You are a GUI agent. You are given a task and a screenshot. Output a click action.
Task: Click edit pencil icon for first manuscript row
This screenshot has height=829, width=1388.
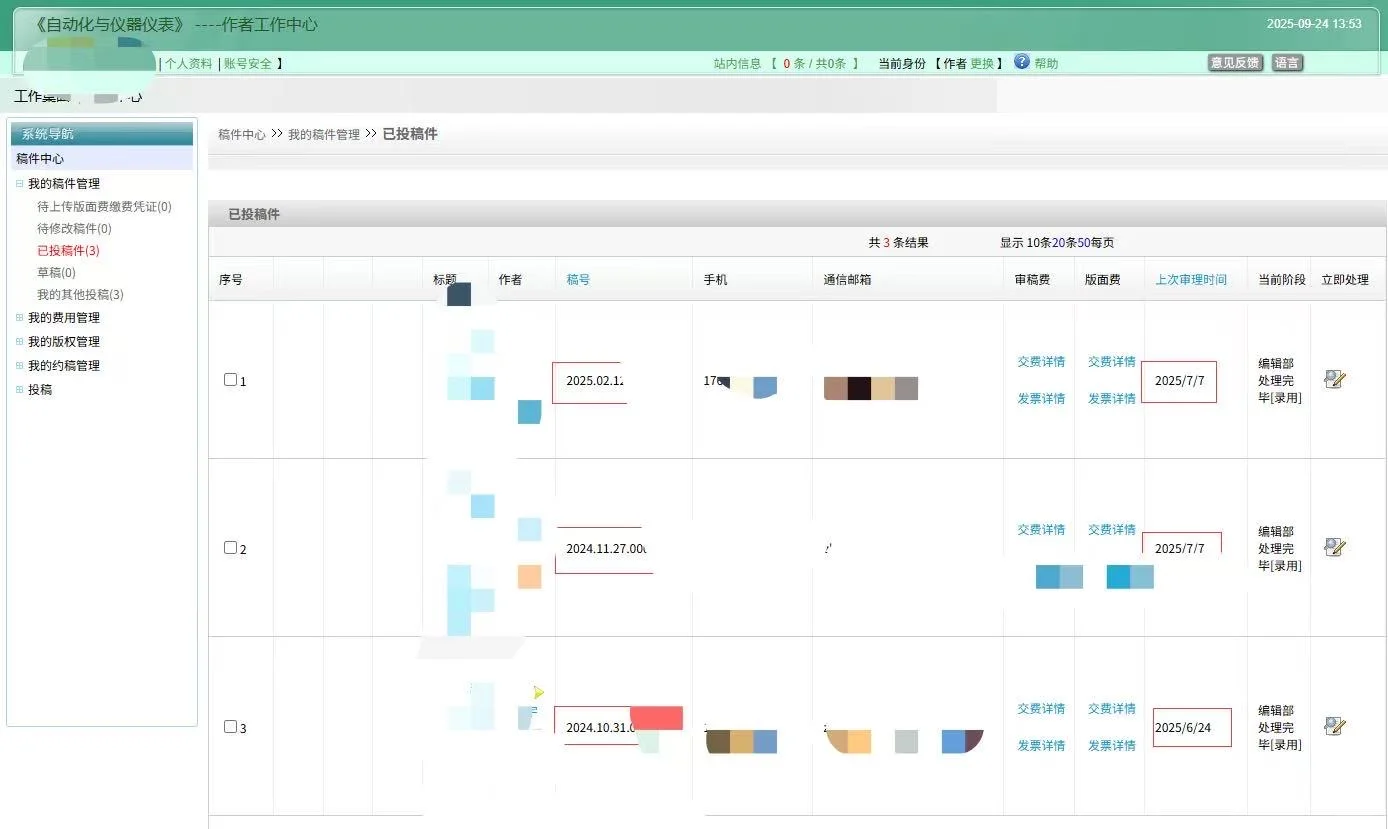tap(1333, 378)
